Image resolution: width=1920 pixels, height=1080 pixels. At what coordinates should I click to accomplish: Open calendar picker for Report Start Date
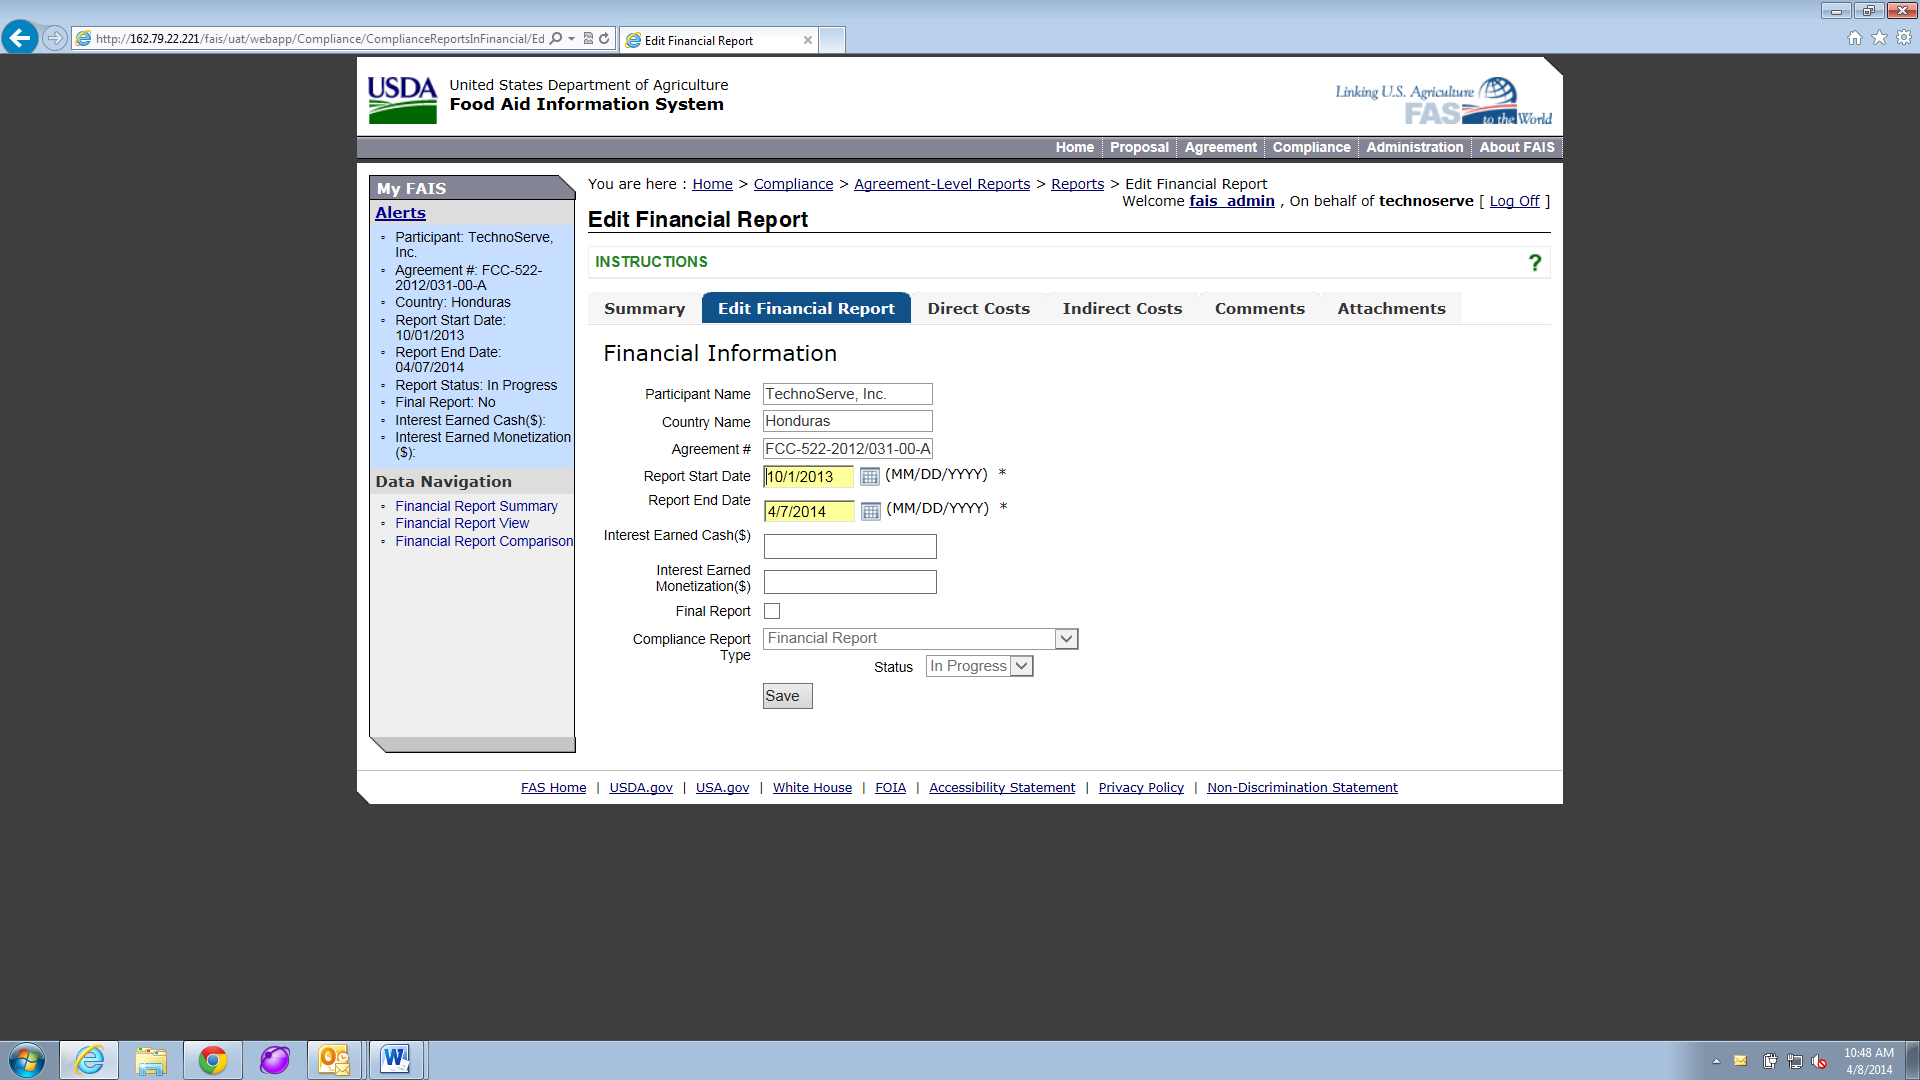(x=869, y=477)
